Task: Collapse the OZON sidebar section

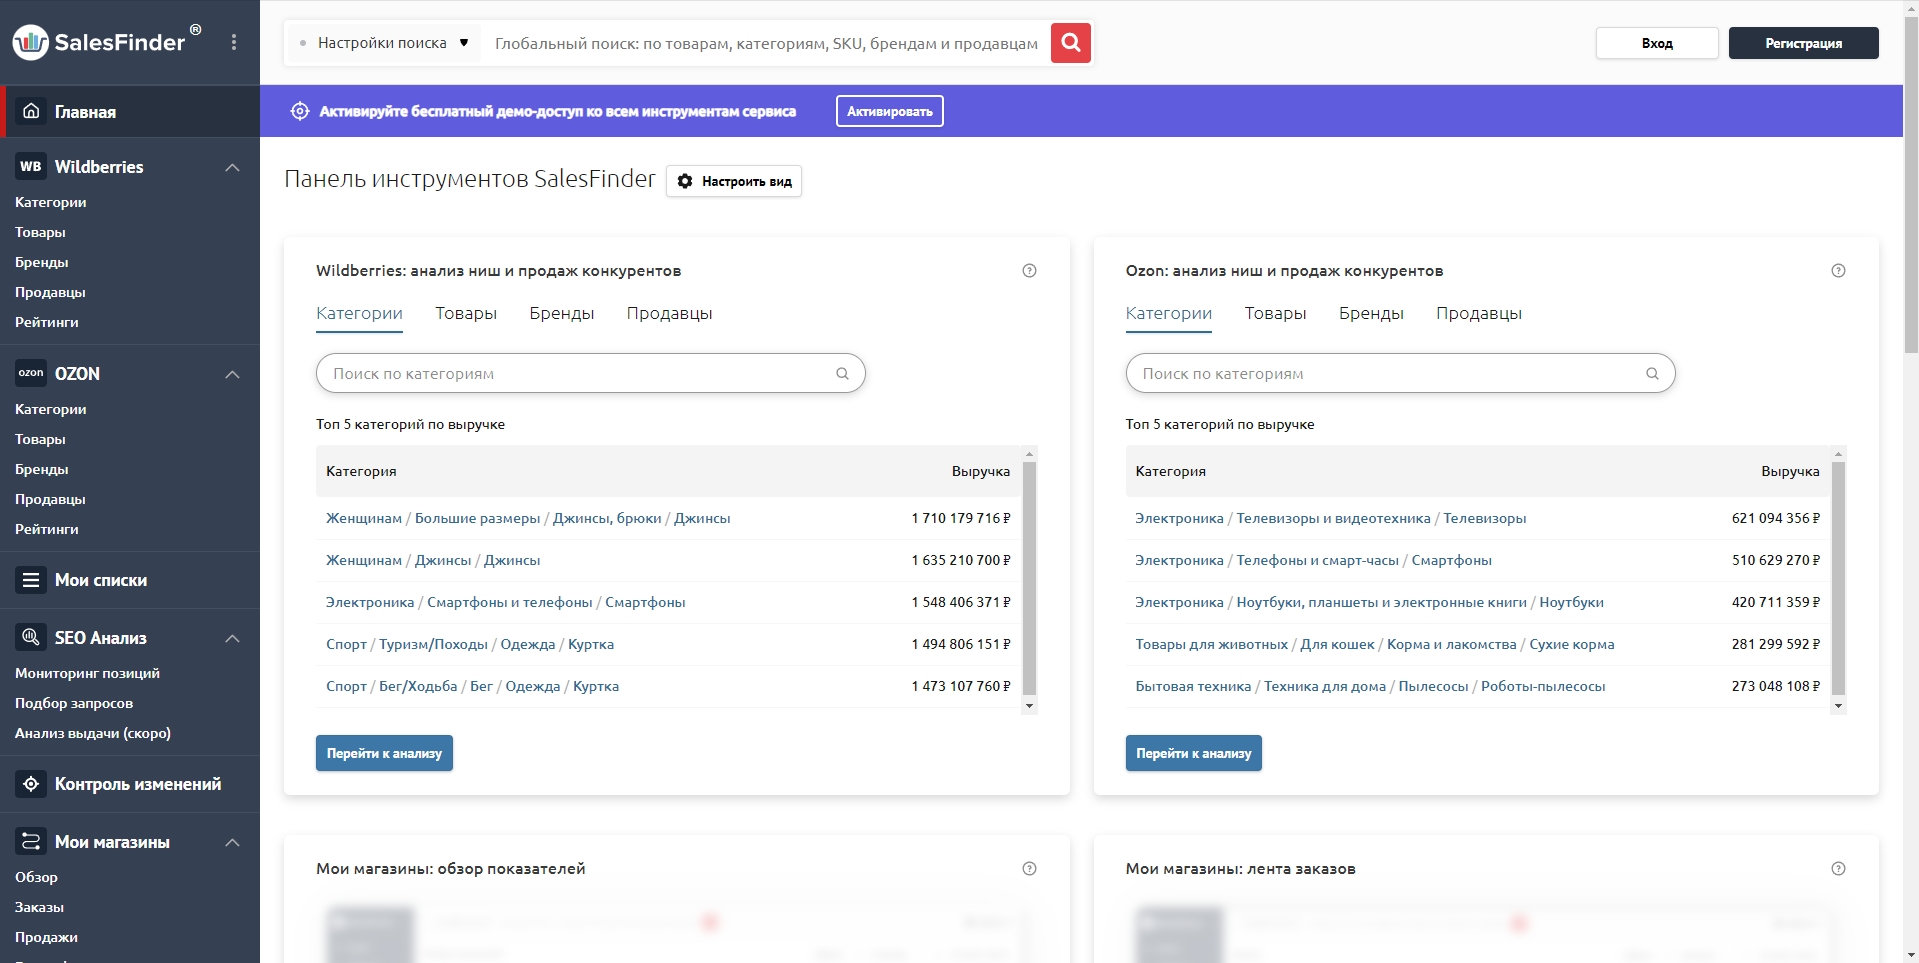Action: pos(233,374)
